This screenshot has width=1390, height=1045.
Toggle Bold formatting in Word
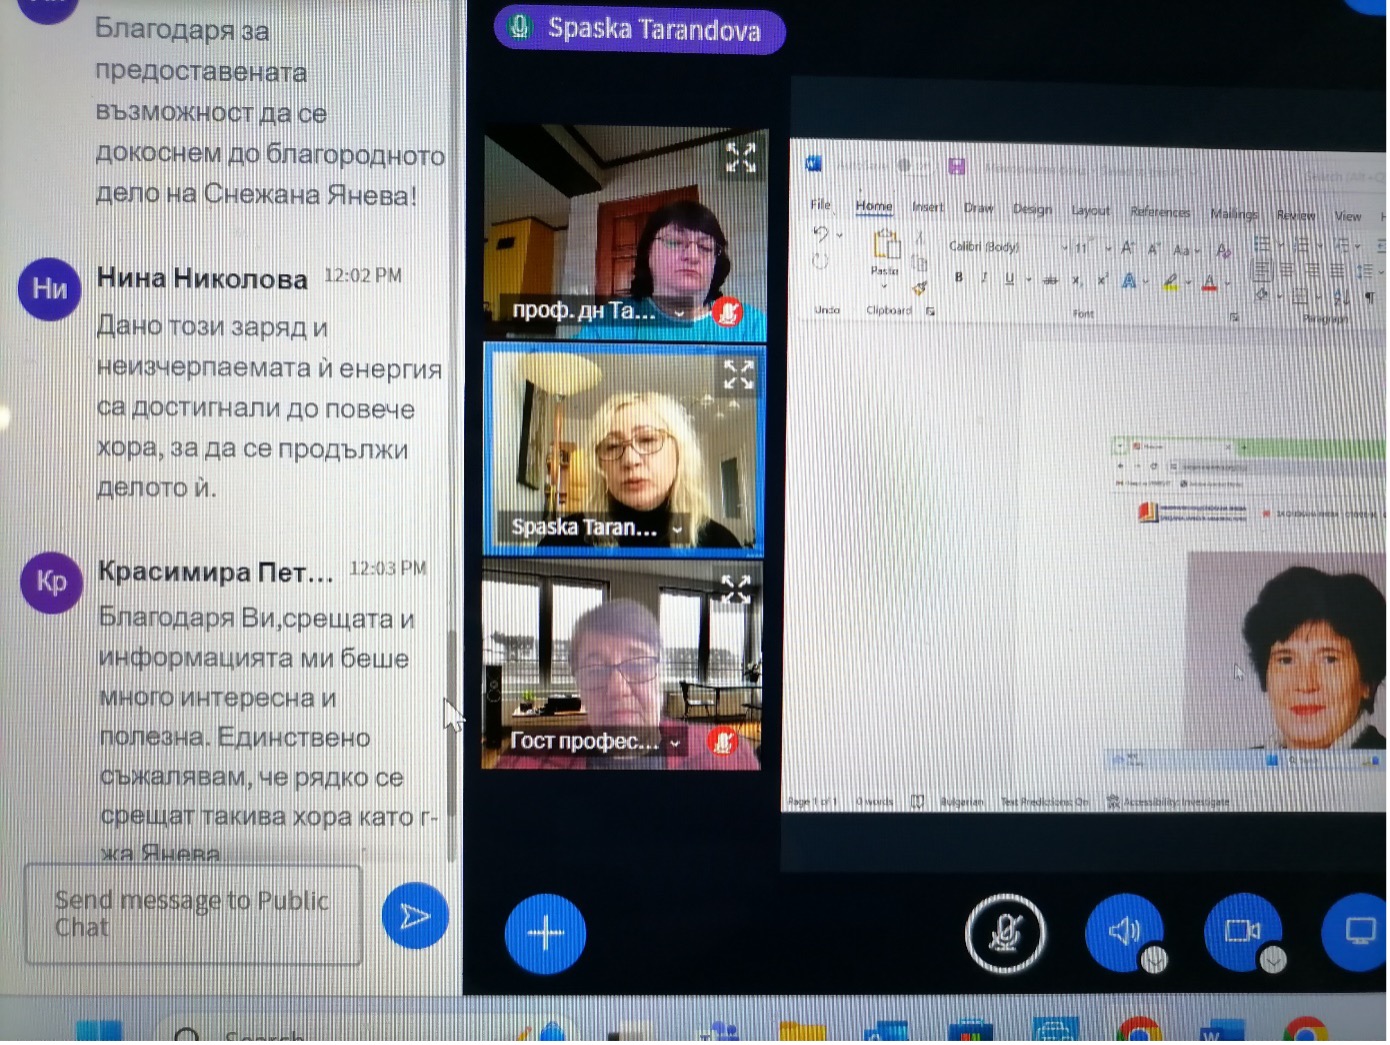[x=958, y=277]
